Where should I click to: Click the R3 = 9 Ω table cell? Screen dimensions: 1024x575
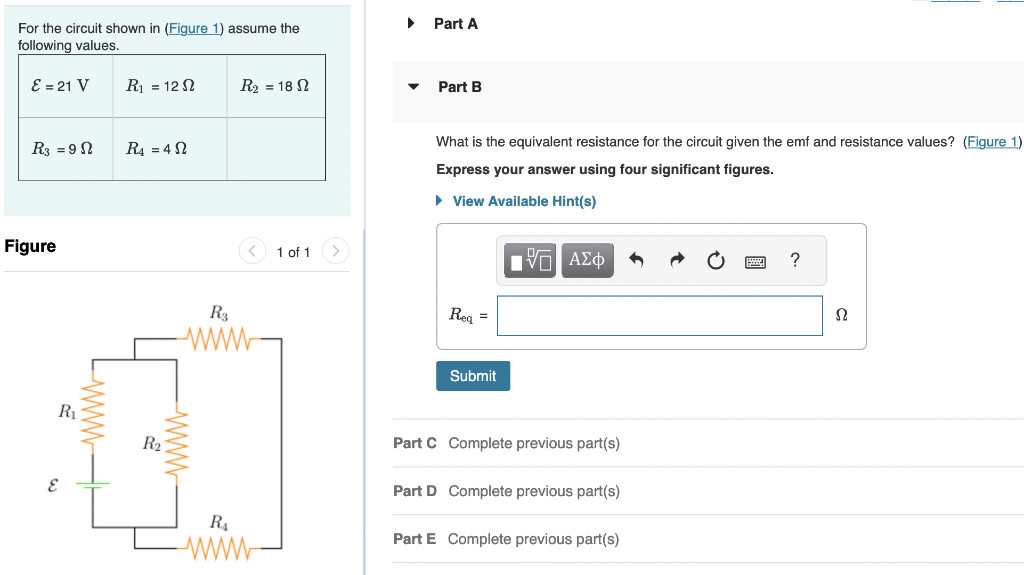pyautogui.click(x=65, y=149)
